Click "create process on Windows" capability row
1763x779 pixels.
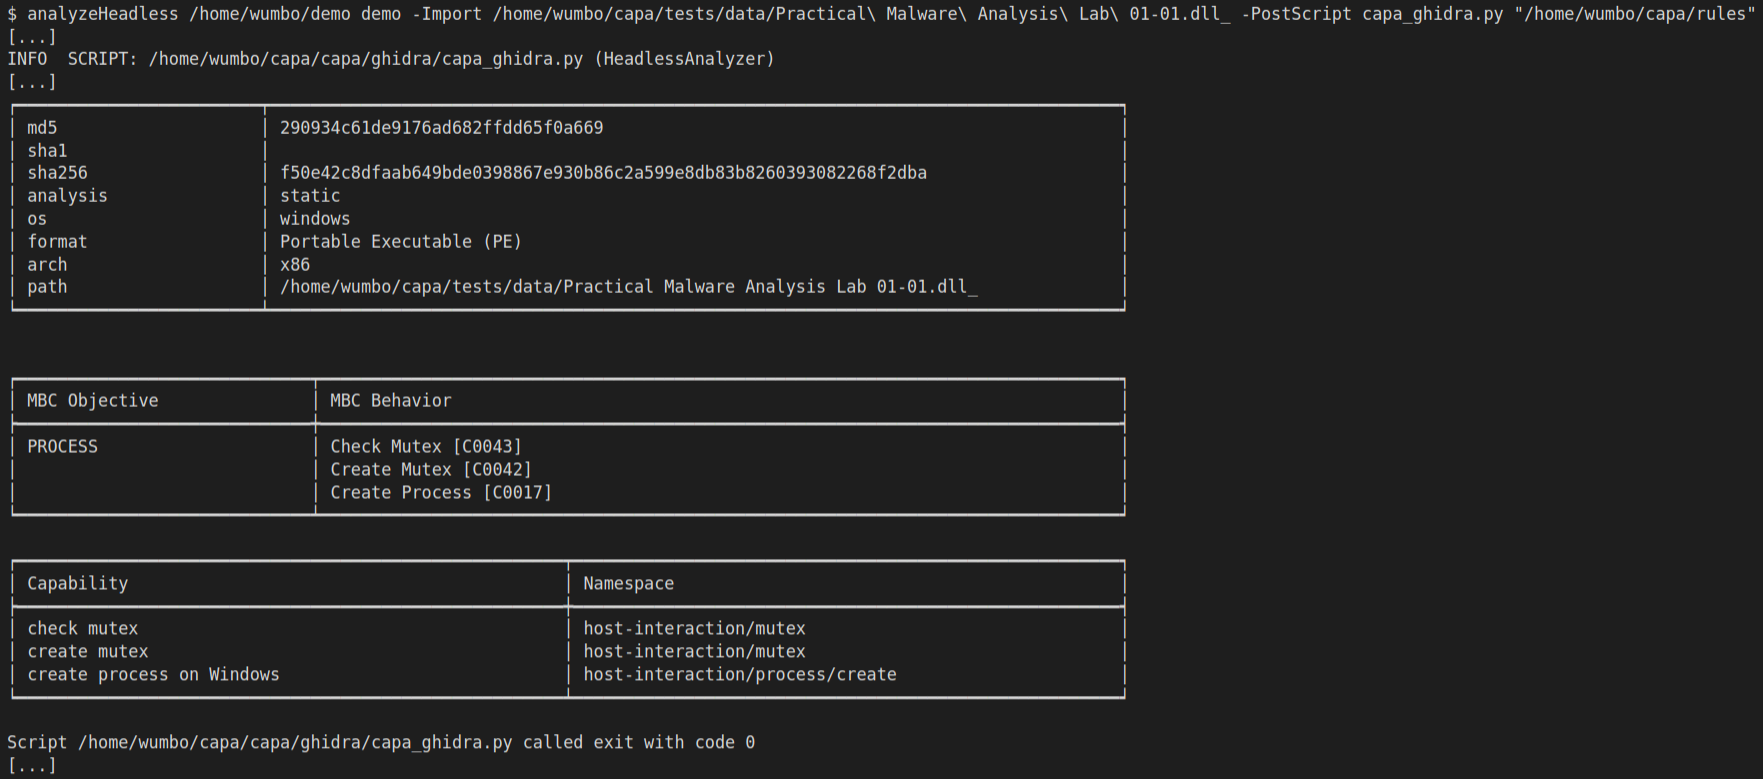coord(153,675)
